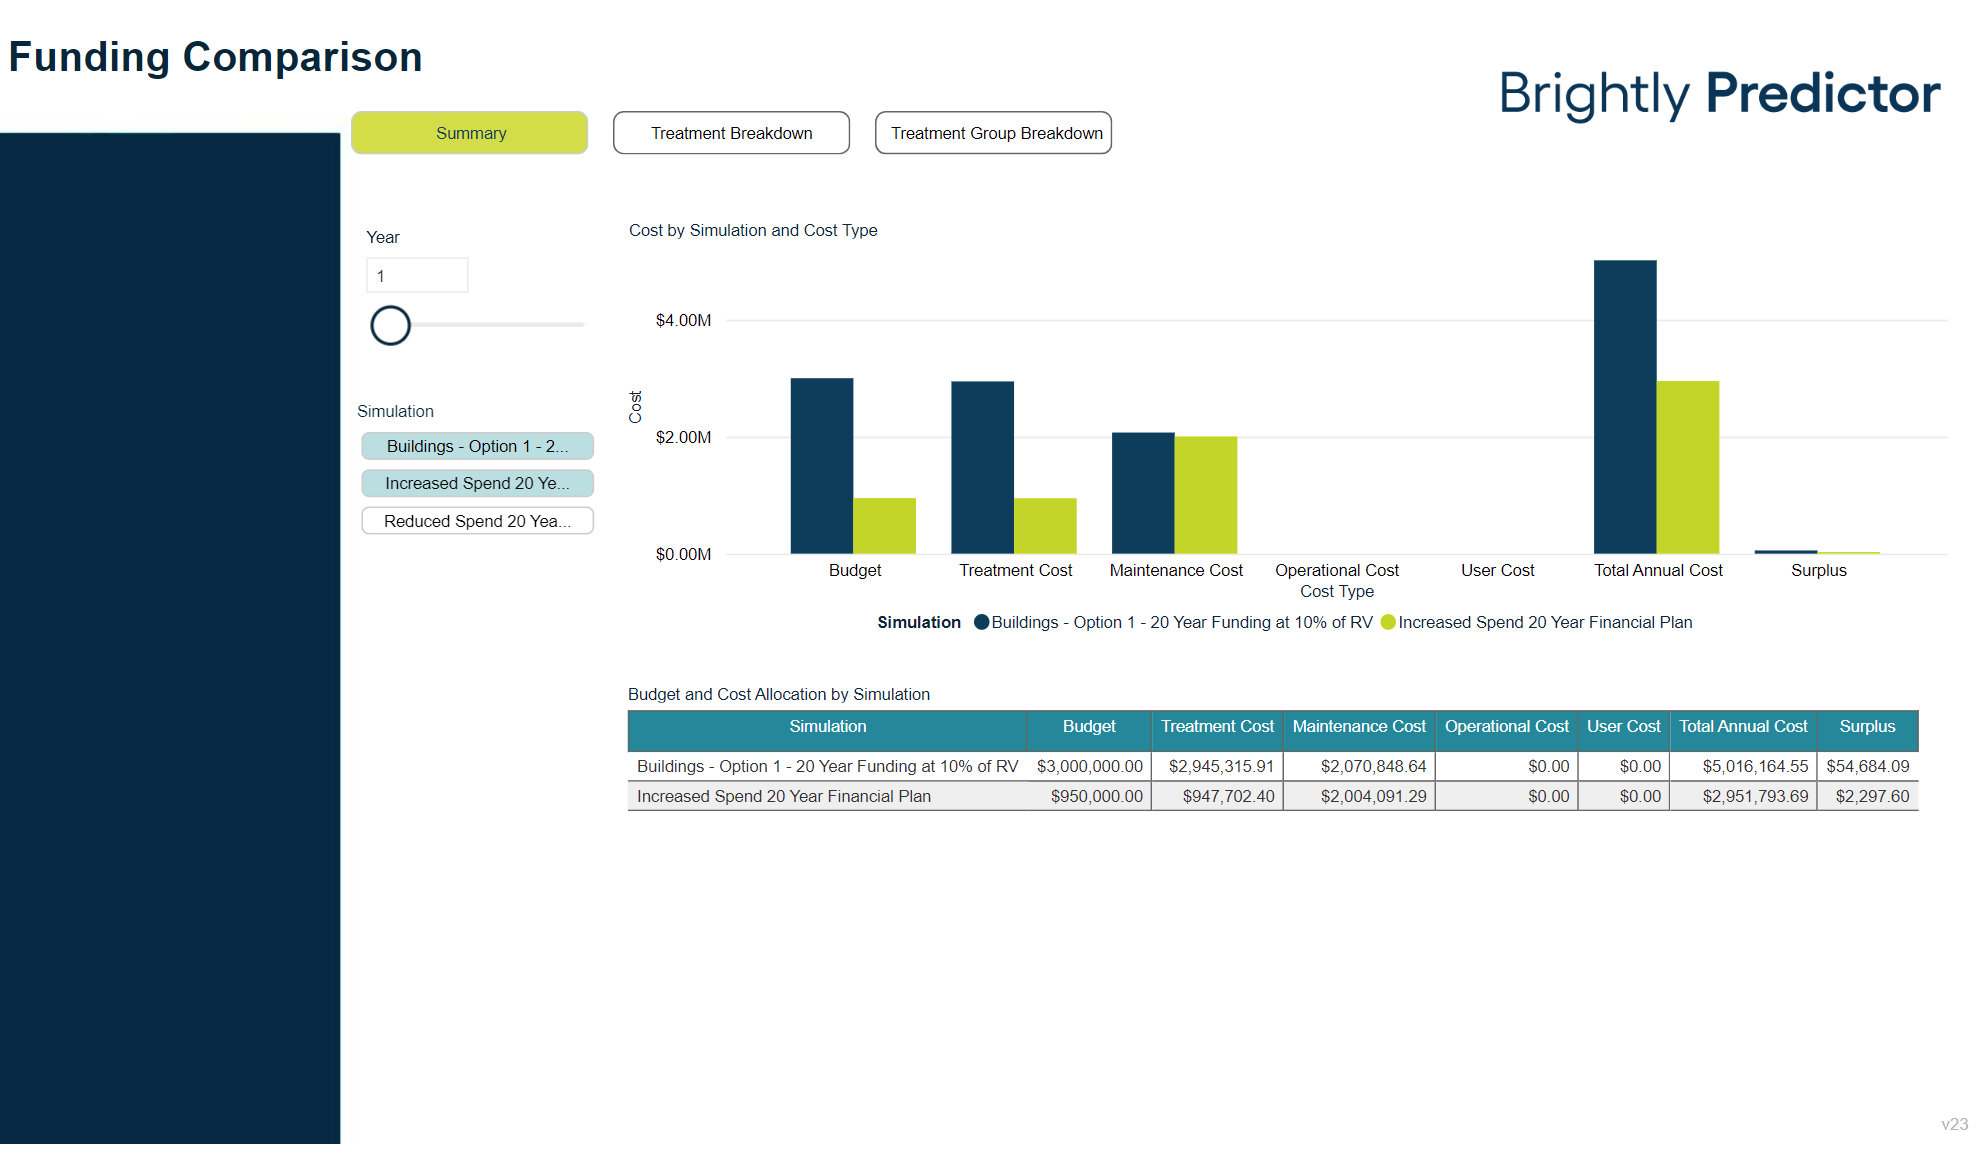The height and width of the screenshot is (1170, 1986).
Task: Switch to the Treatment Breakdown tab
Action: click(731, 132)
